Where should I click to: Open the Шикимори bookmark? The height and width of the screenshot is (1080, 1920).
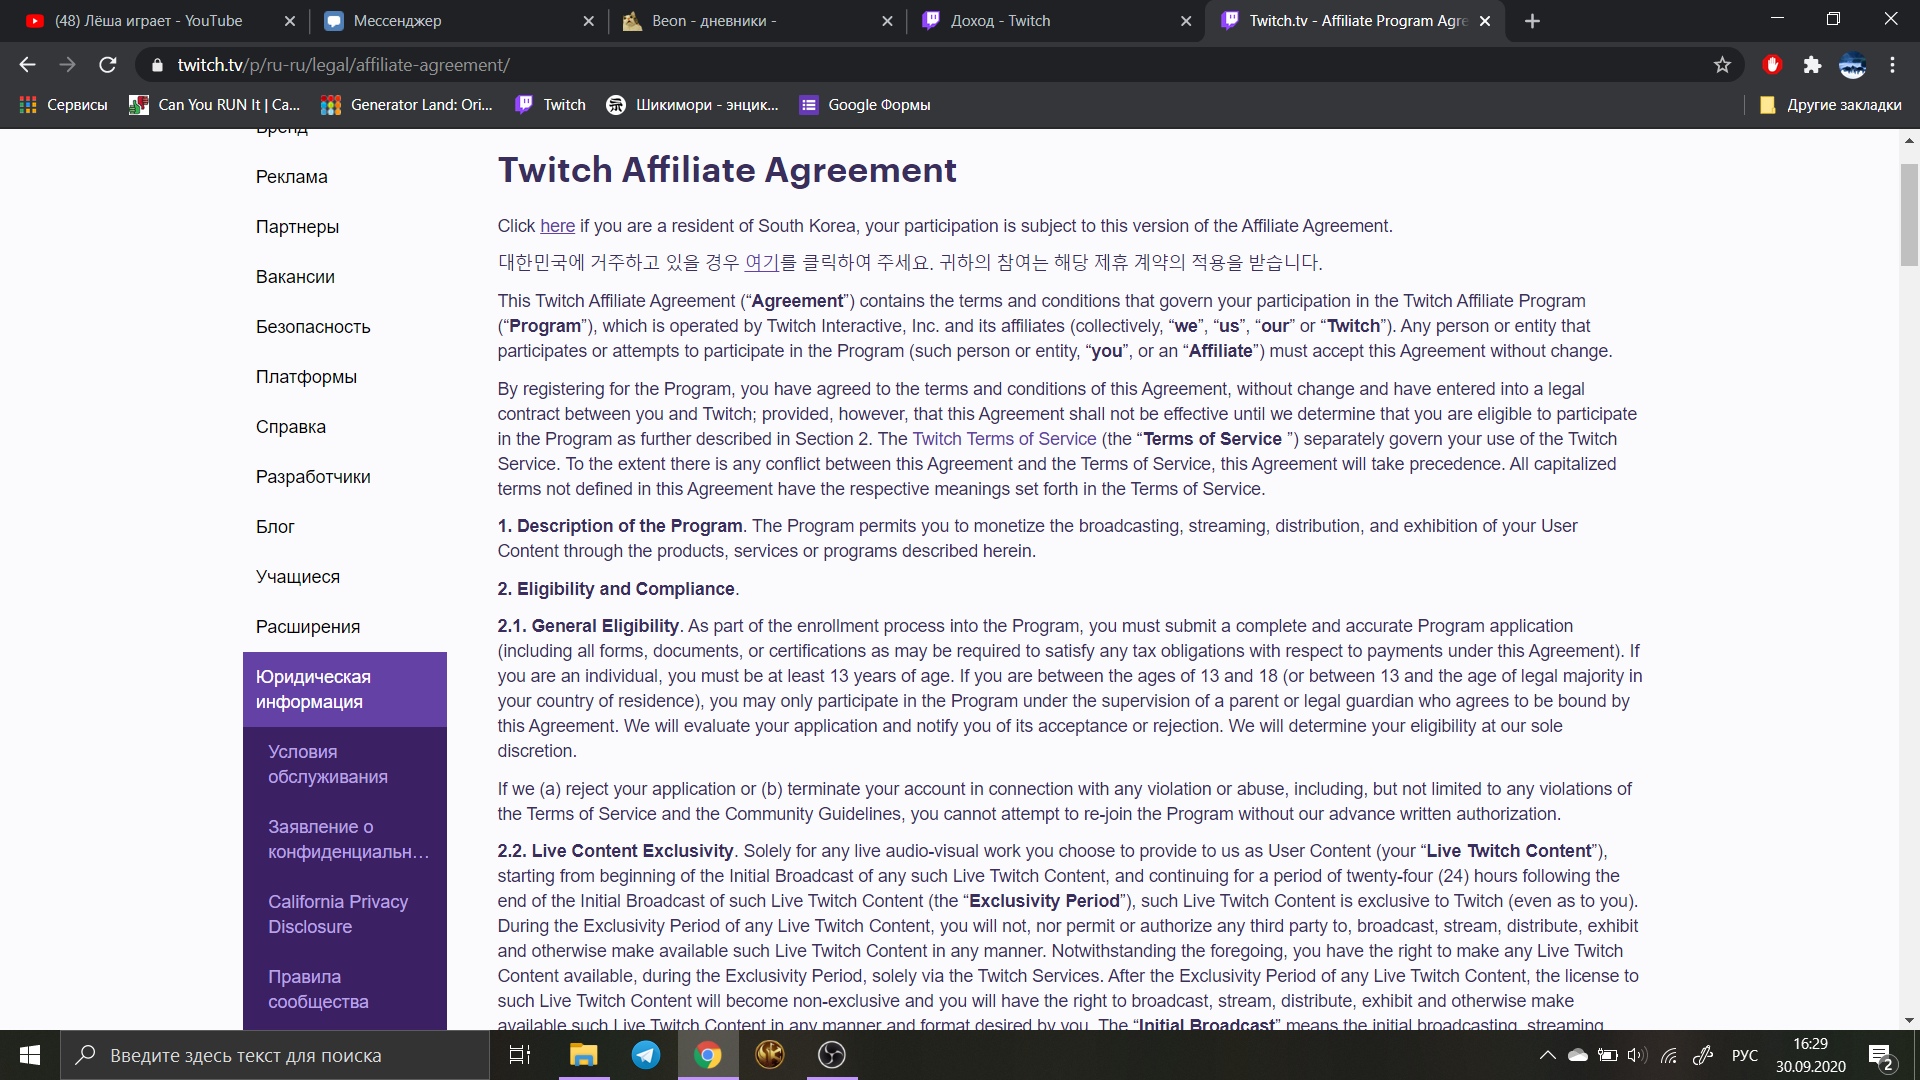click(x=692, y=105)
